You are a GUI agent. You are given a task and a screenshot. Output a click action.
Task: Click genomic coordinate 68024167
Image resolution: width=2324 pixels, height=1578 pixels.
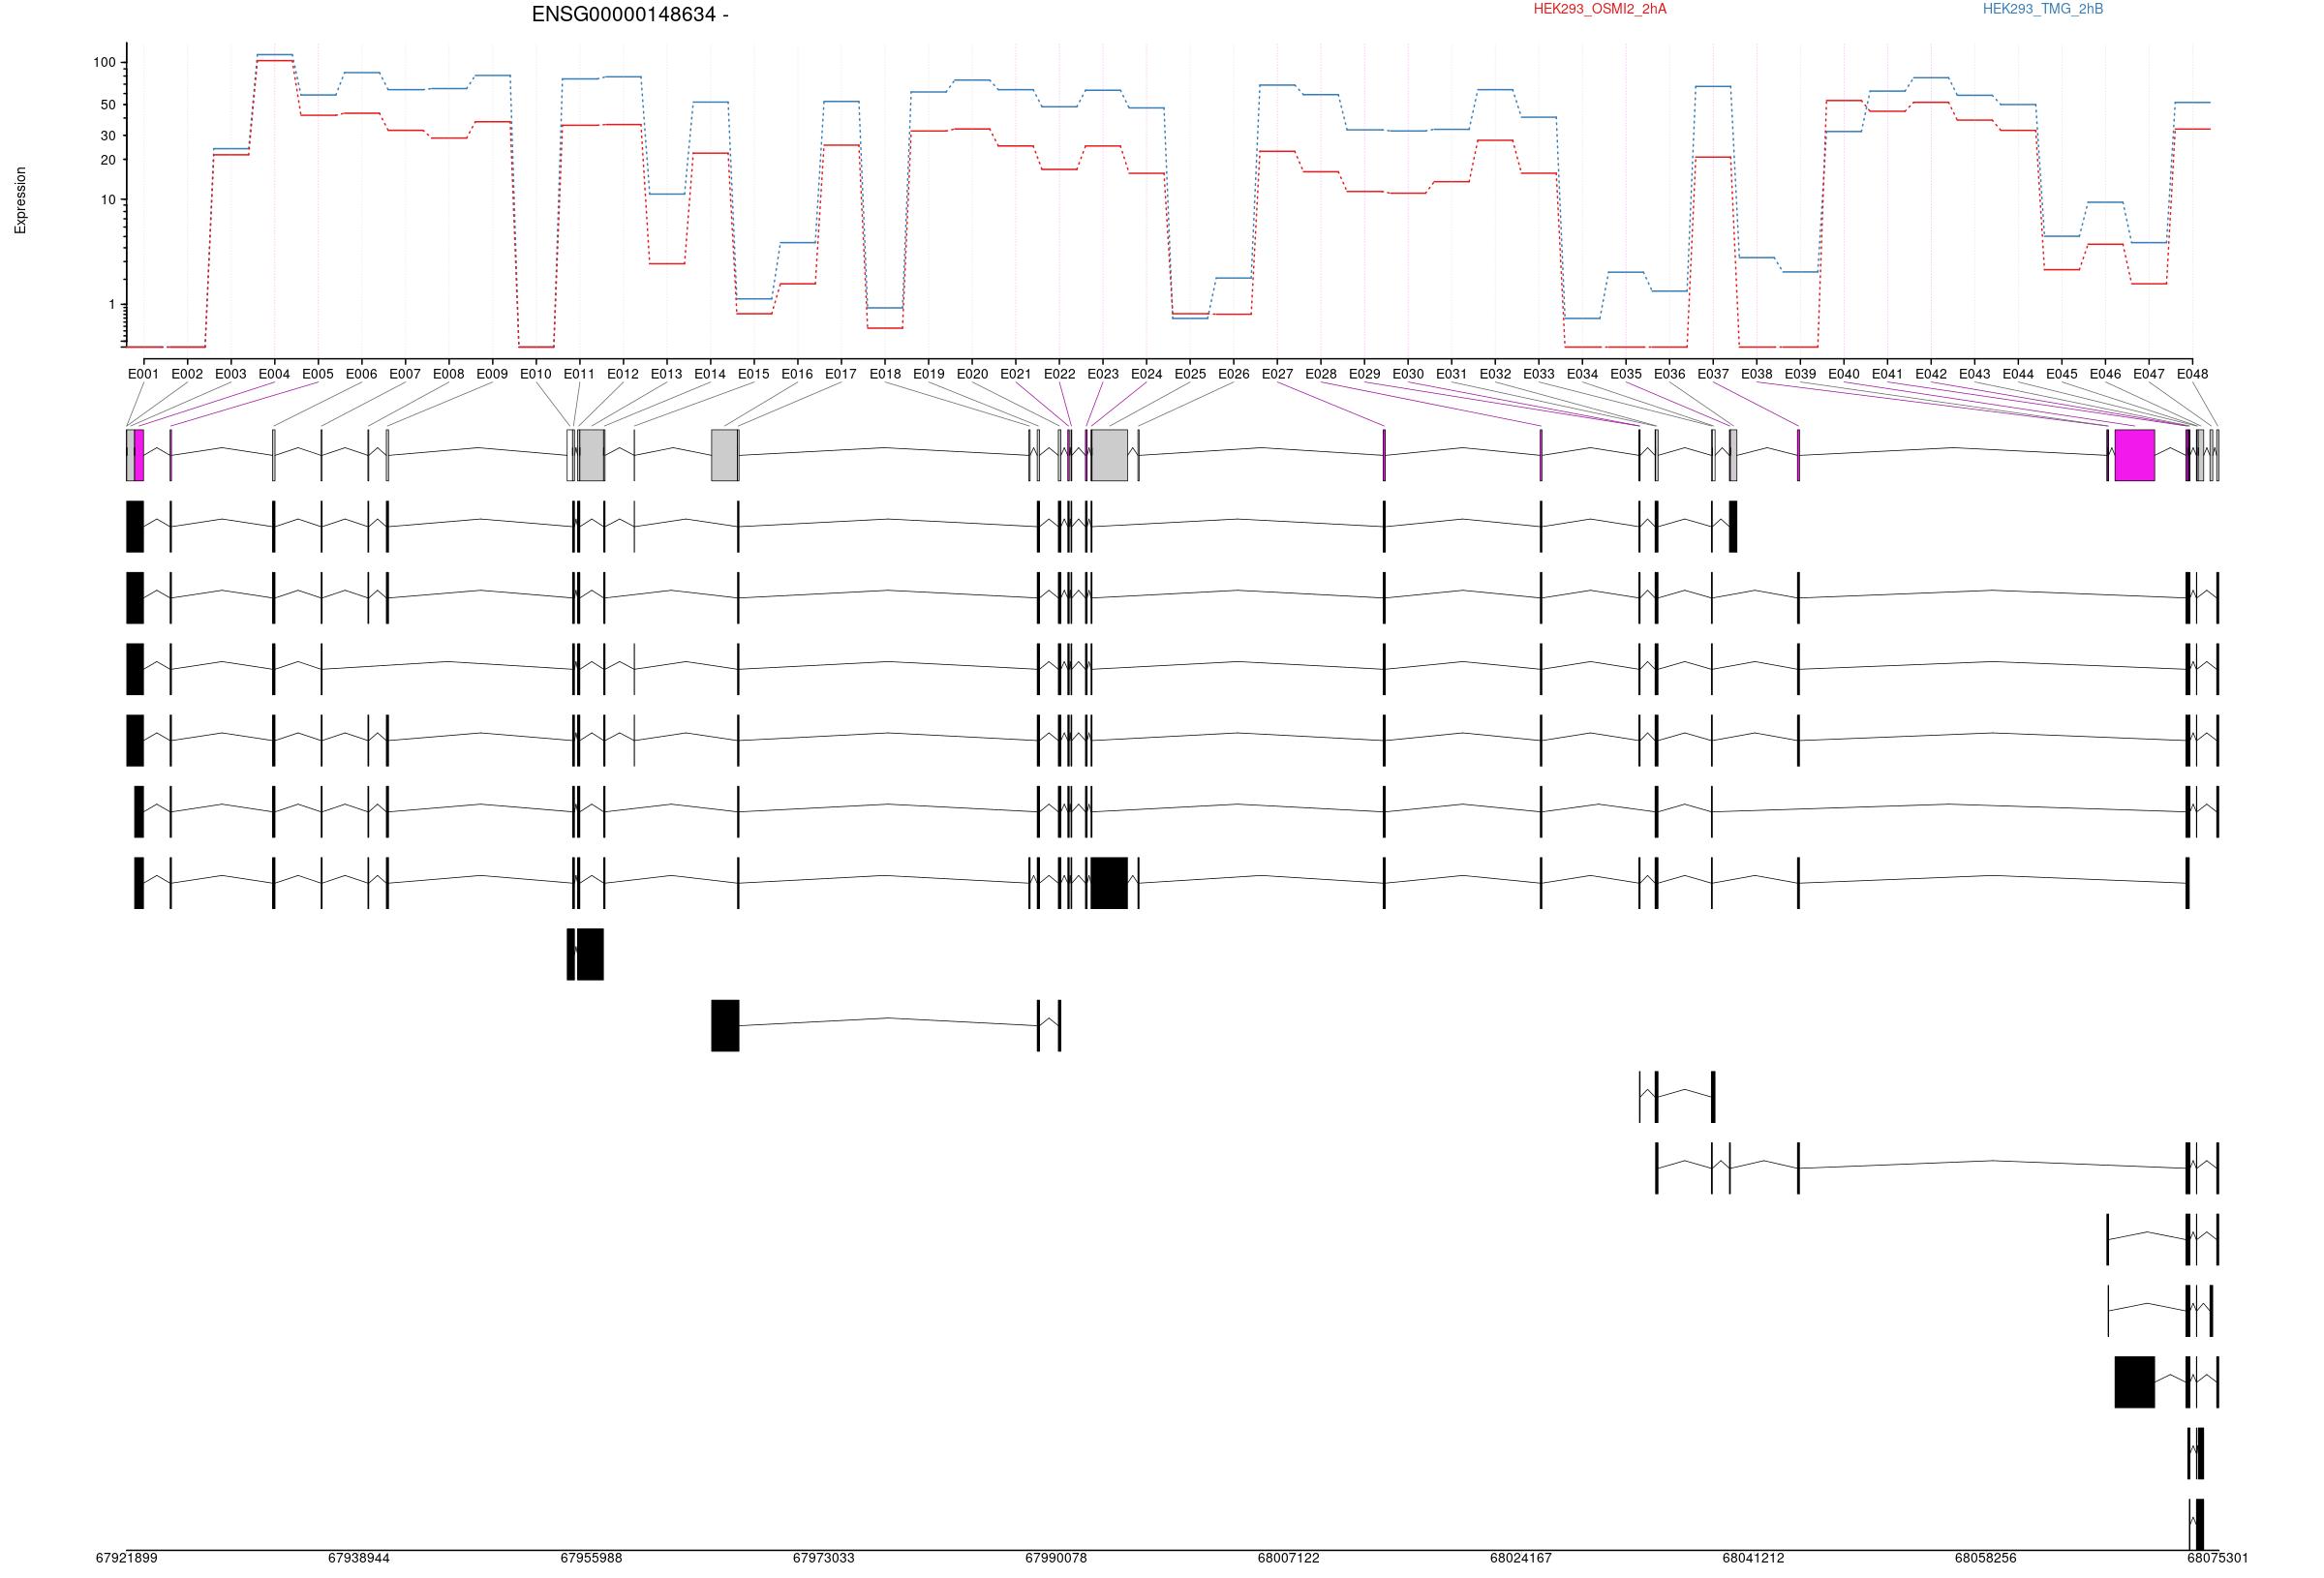point(1521,1558)
